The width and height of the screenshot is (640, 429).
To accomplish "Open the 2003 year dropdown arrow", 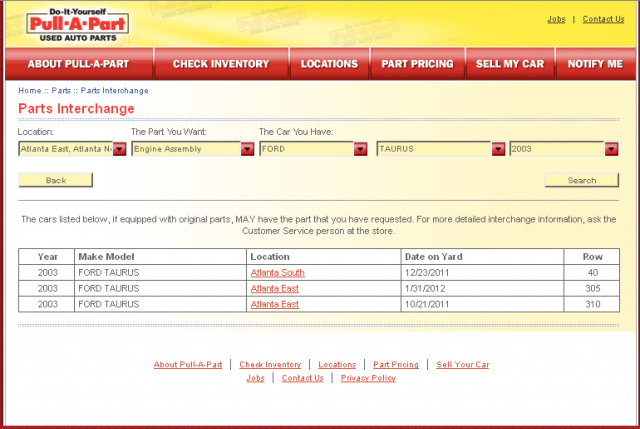I will (x=611, y=149).
